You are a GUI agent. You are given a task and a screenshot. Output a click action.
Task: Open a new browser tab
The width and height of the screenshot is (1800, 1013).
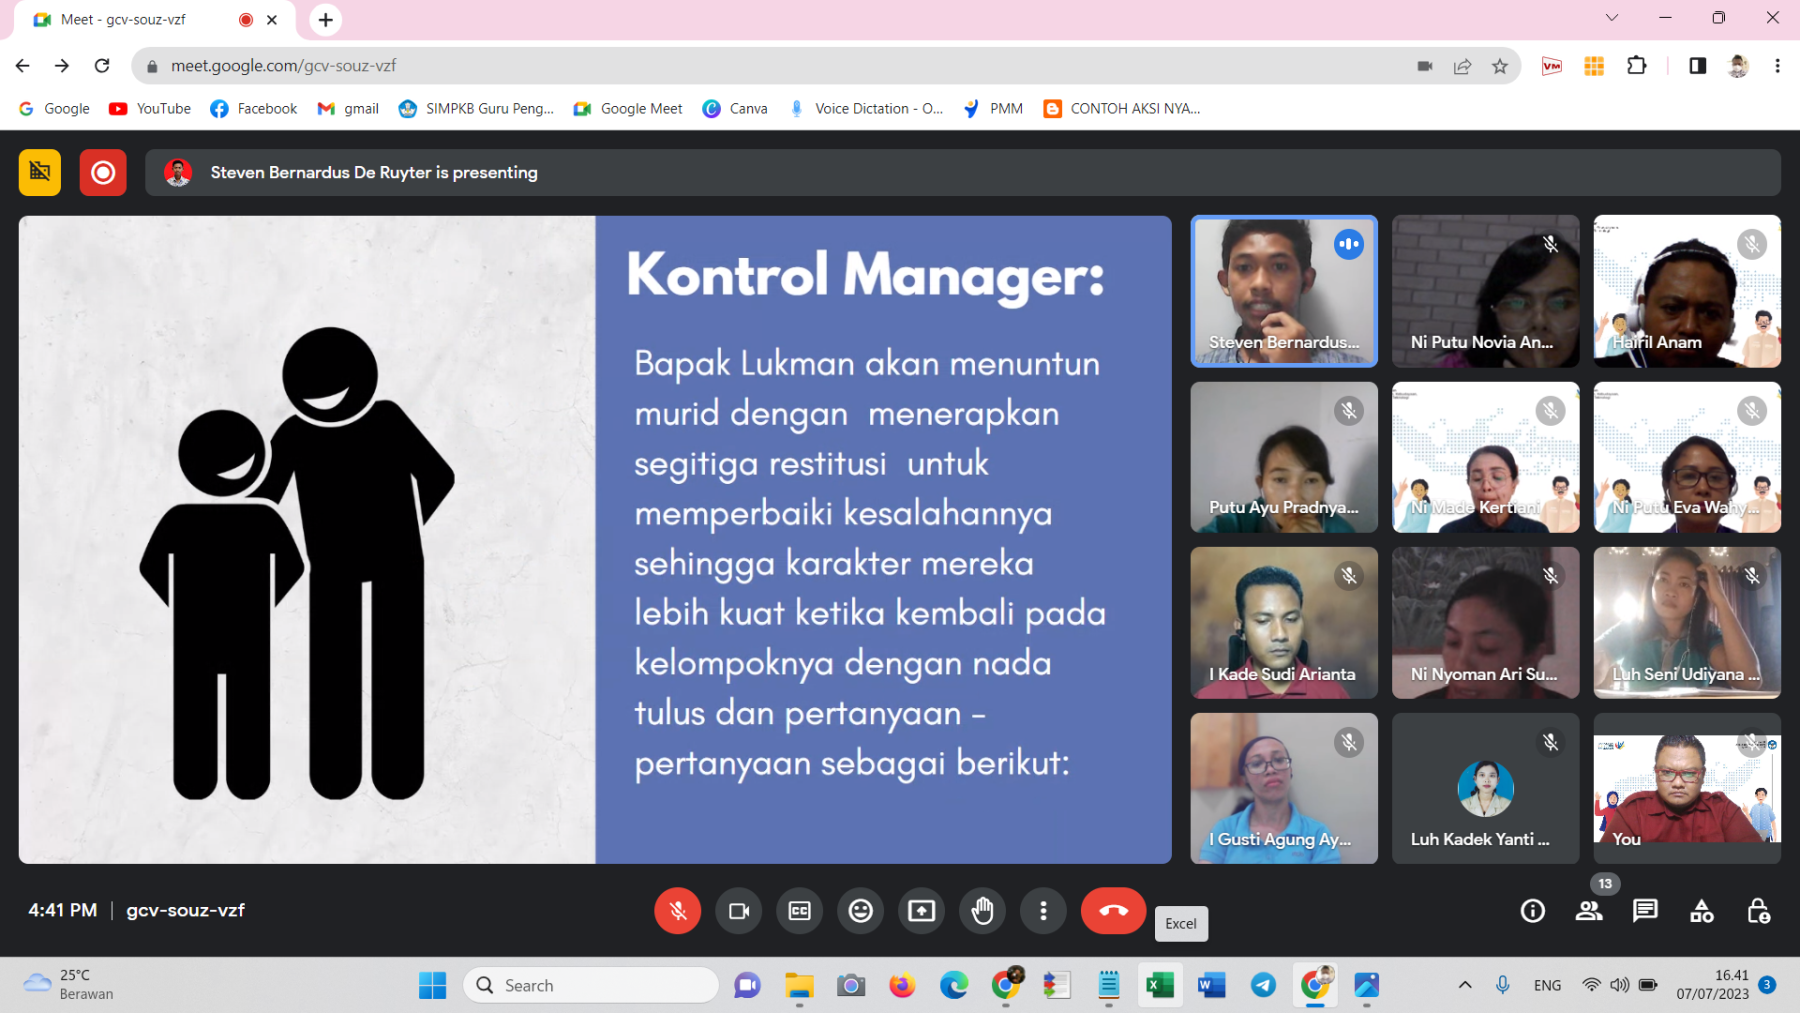point(326,20)
